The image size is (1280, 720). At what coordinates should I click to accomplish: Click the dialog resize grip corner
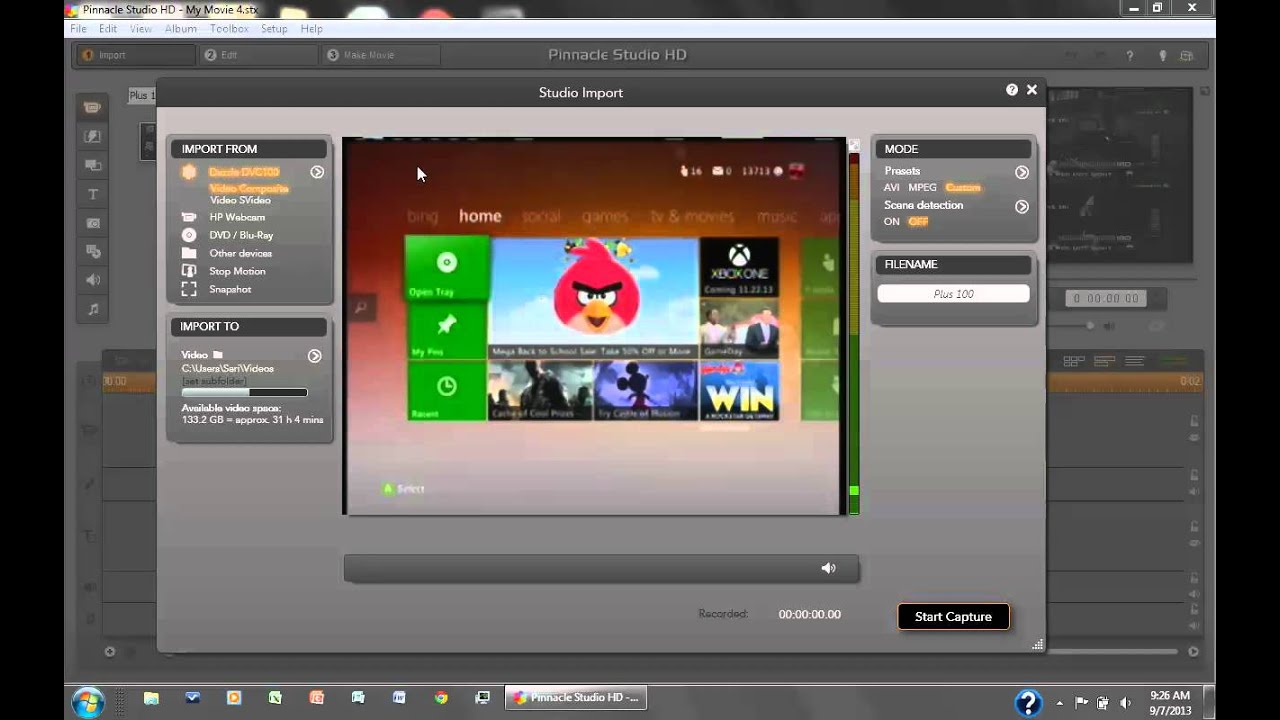point(1037,645)
